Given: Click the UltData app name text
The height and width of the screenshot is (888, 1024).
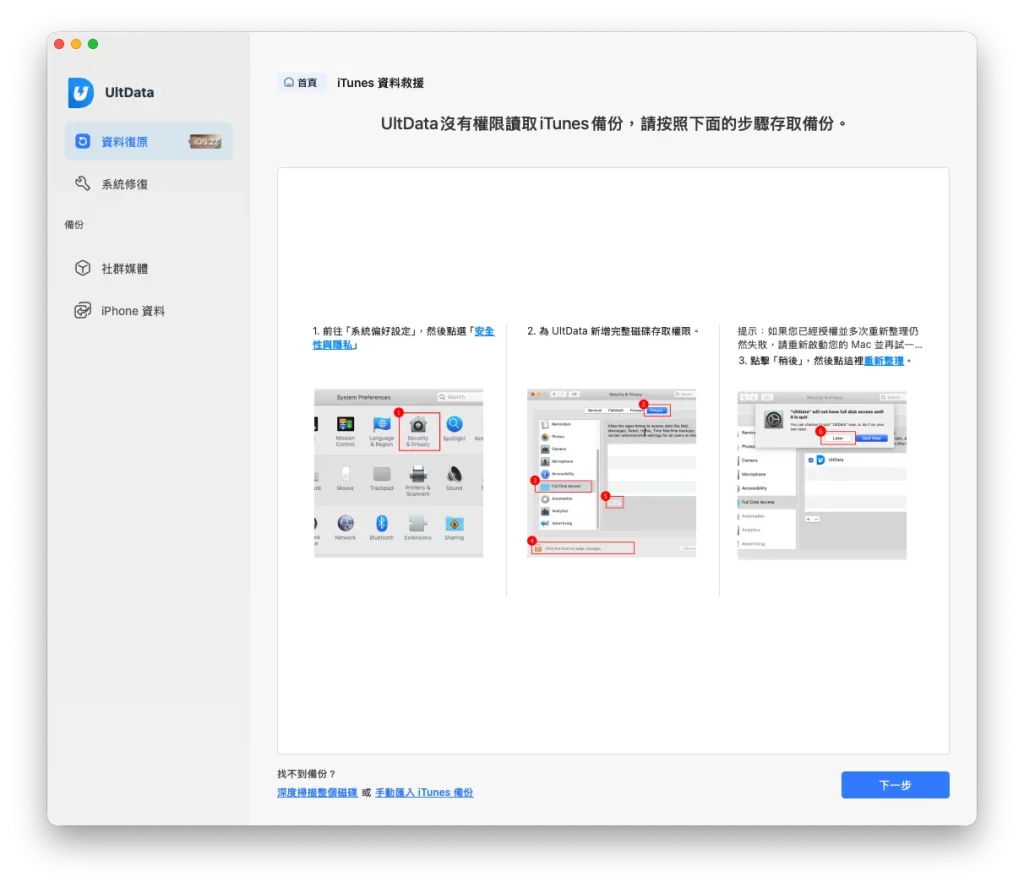Looking at the screenshot, I should pyautogui.click(x=129, y=93).
